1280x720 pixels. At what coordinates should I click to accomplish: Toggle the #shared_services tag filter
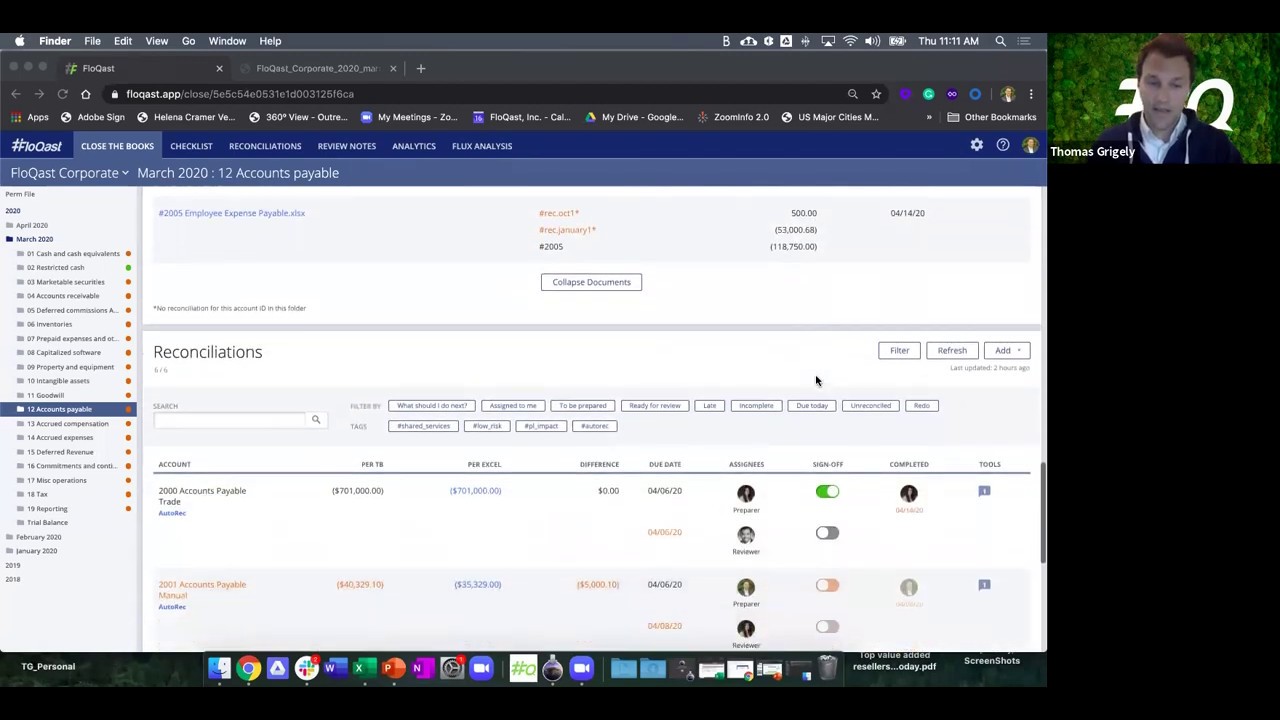[x=424, y=426]
